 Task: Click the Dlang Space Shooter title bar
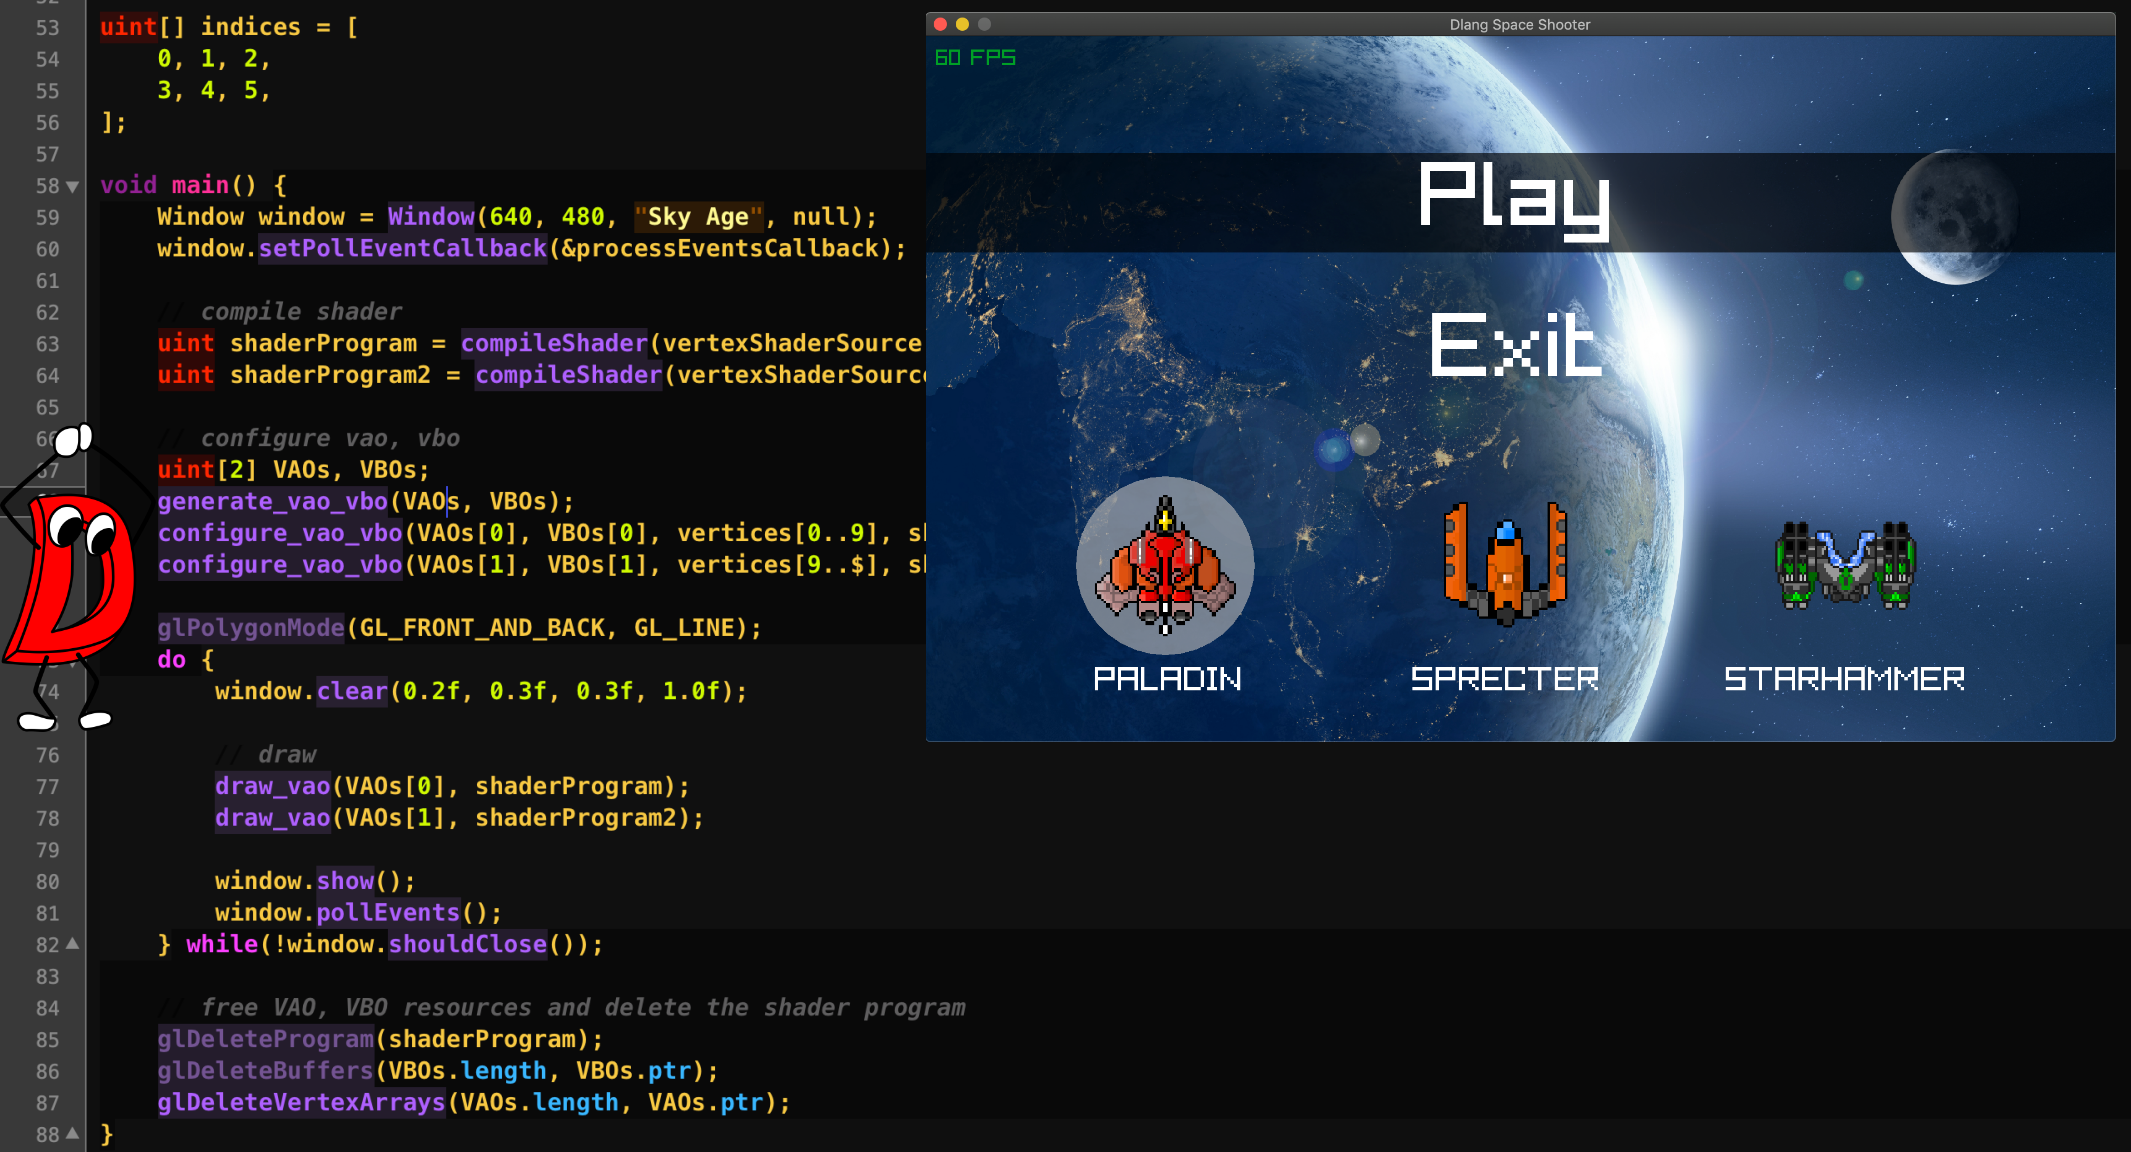click(x=1519, y=24)
